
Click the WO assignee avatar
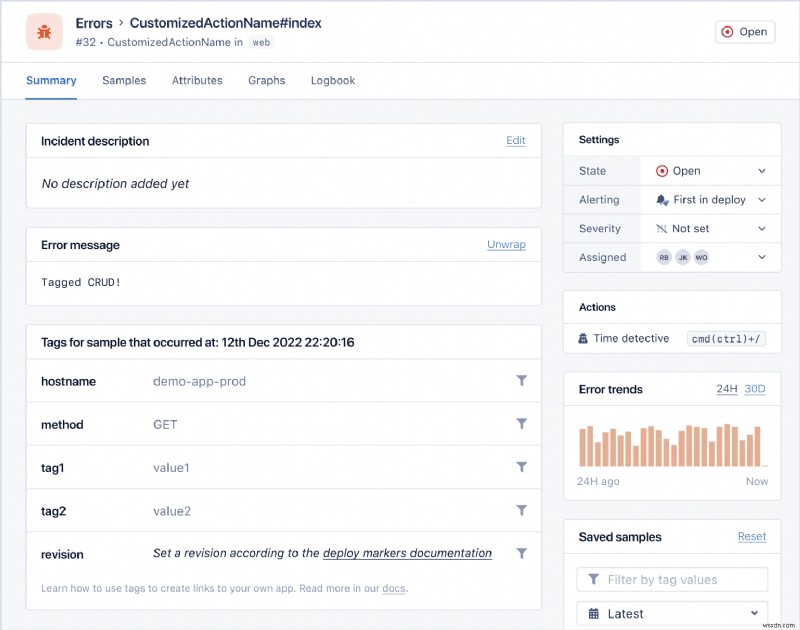click(702, 258)
